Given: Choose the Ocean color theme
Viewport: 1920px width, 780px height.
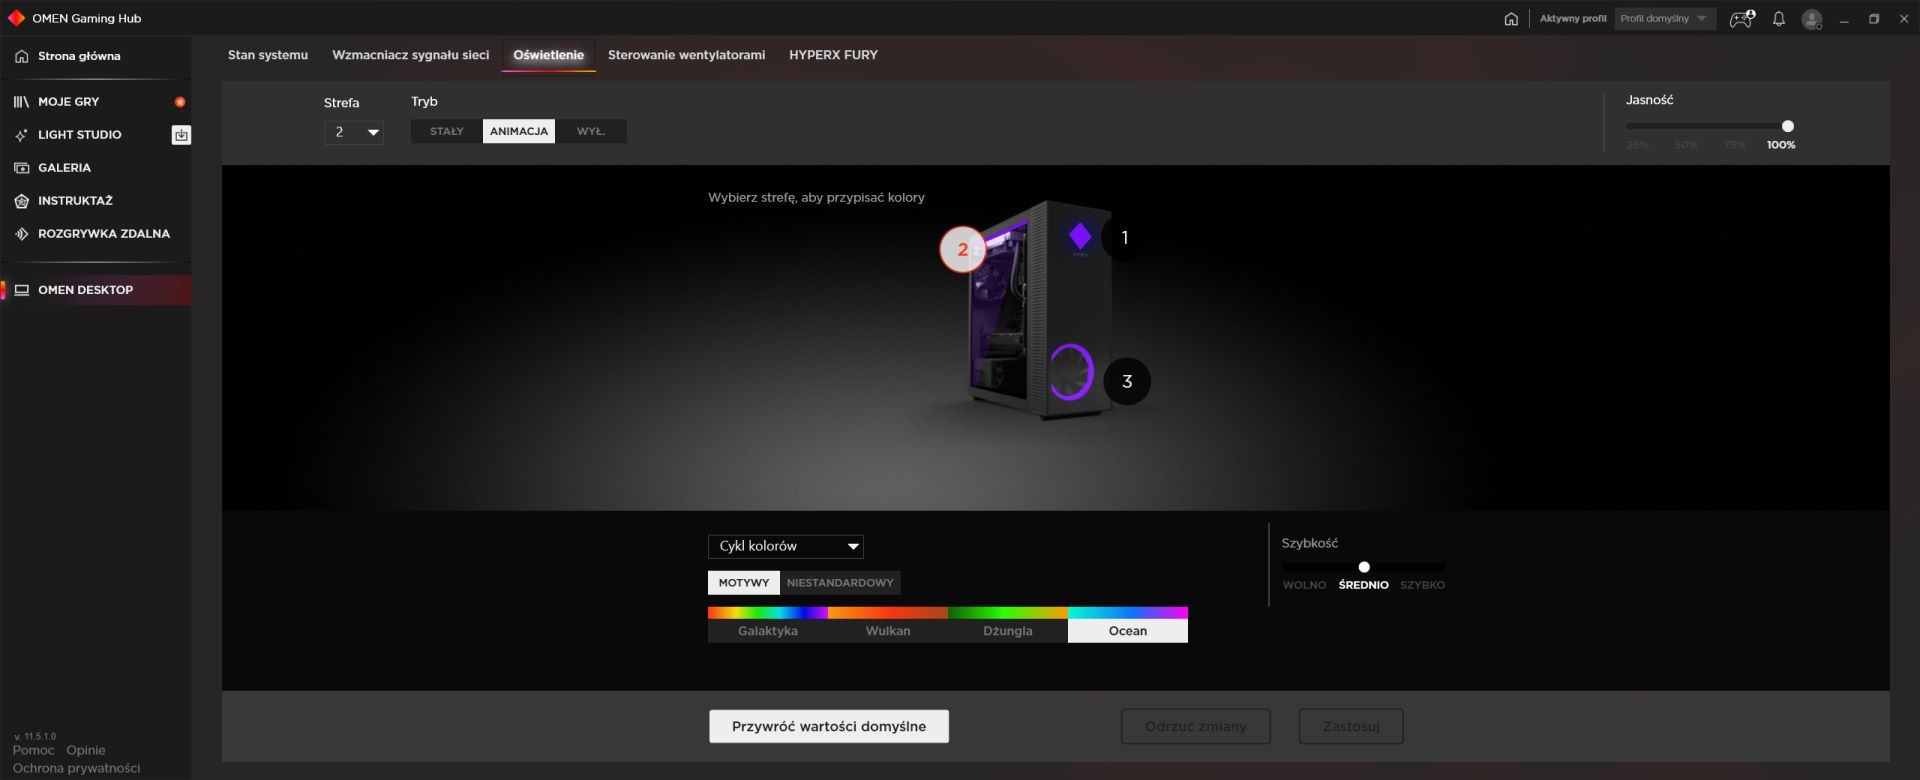Looking at the screenshot, I should coord(1127,625).
